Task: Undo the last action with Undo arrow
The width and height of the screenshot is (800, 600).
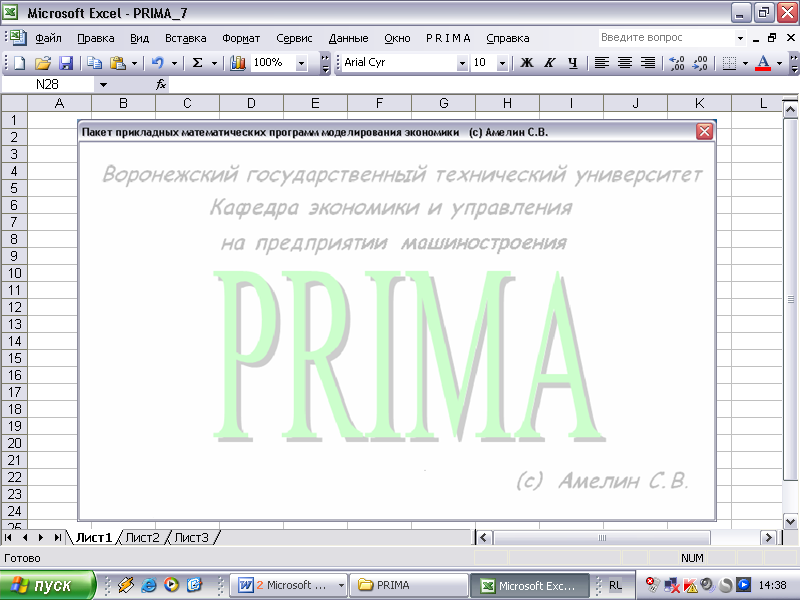Action: click(x=158, y=63)
